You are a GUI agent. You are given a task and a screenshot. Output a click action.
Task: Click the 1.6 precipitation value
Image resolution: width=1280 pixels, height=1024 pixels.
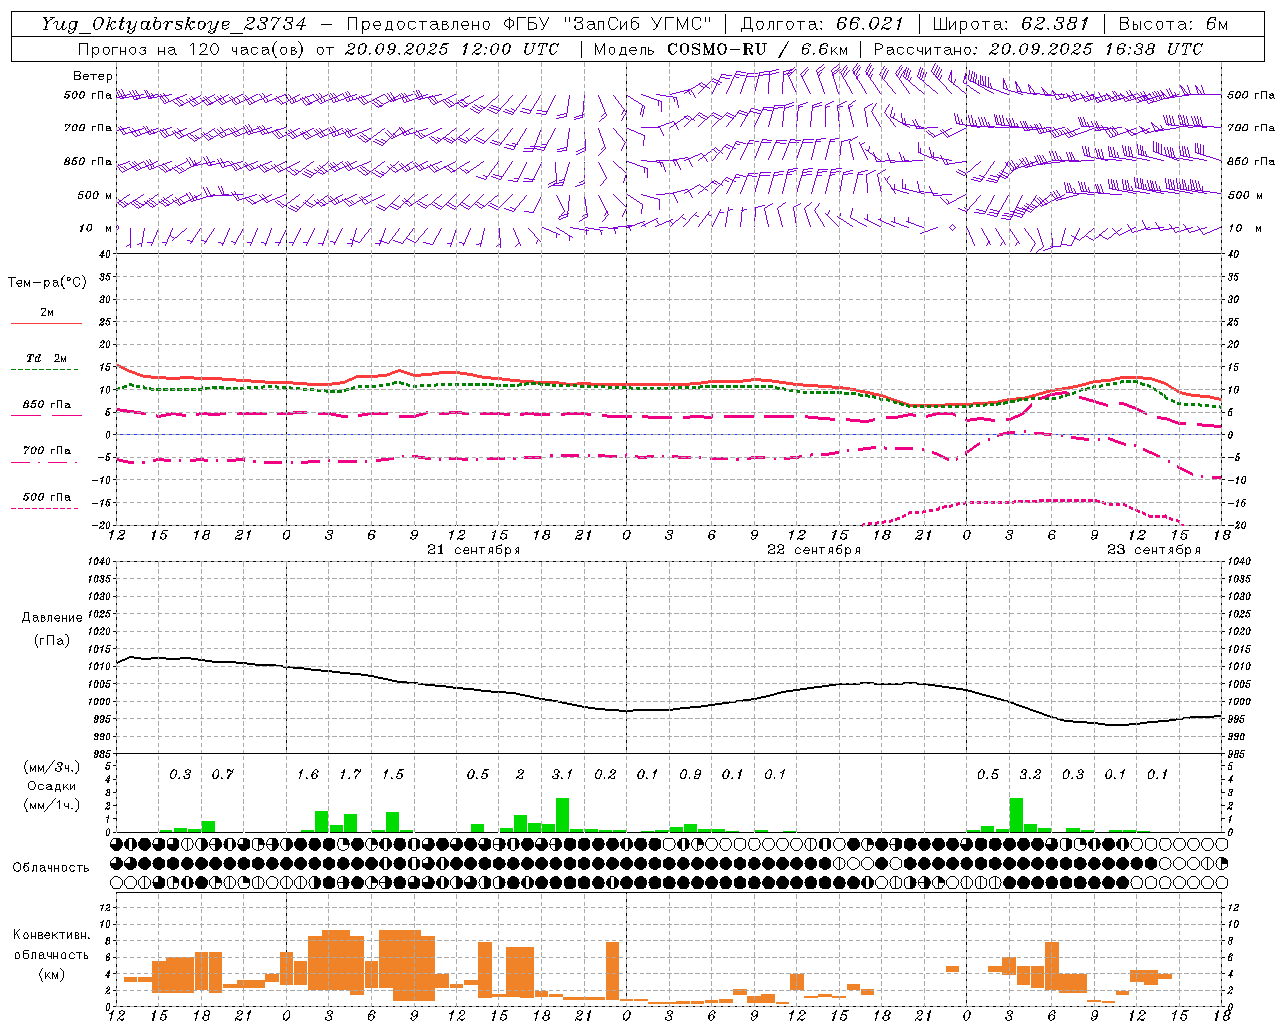click(x=308, y=774)
